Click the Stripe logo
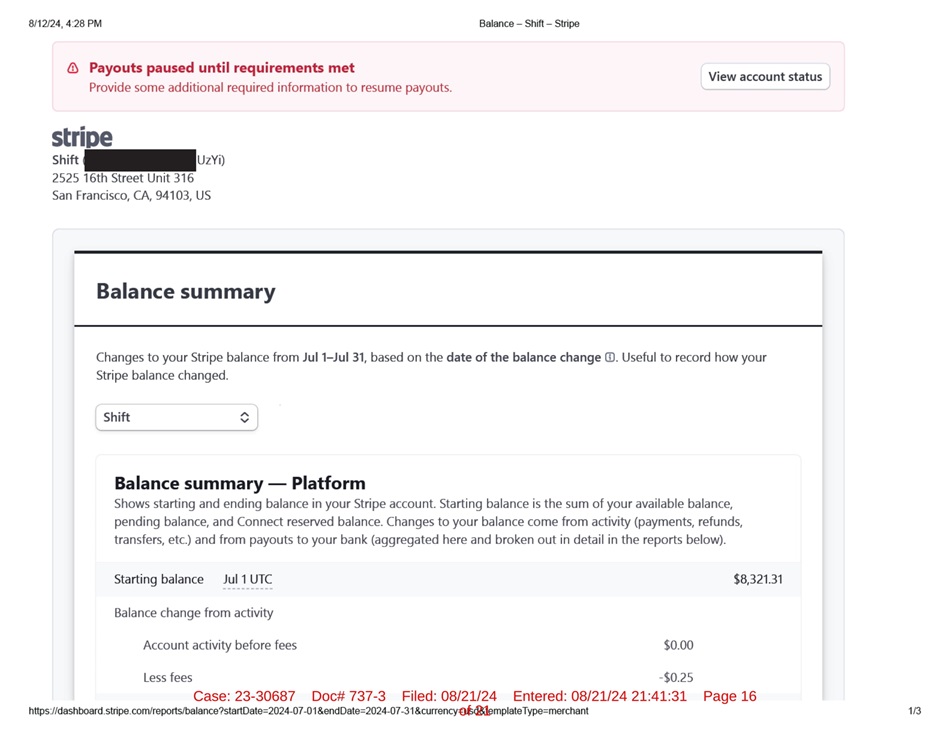Image resolution: width=950 pixels, height=734 pixels. 82,137
